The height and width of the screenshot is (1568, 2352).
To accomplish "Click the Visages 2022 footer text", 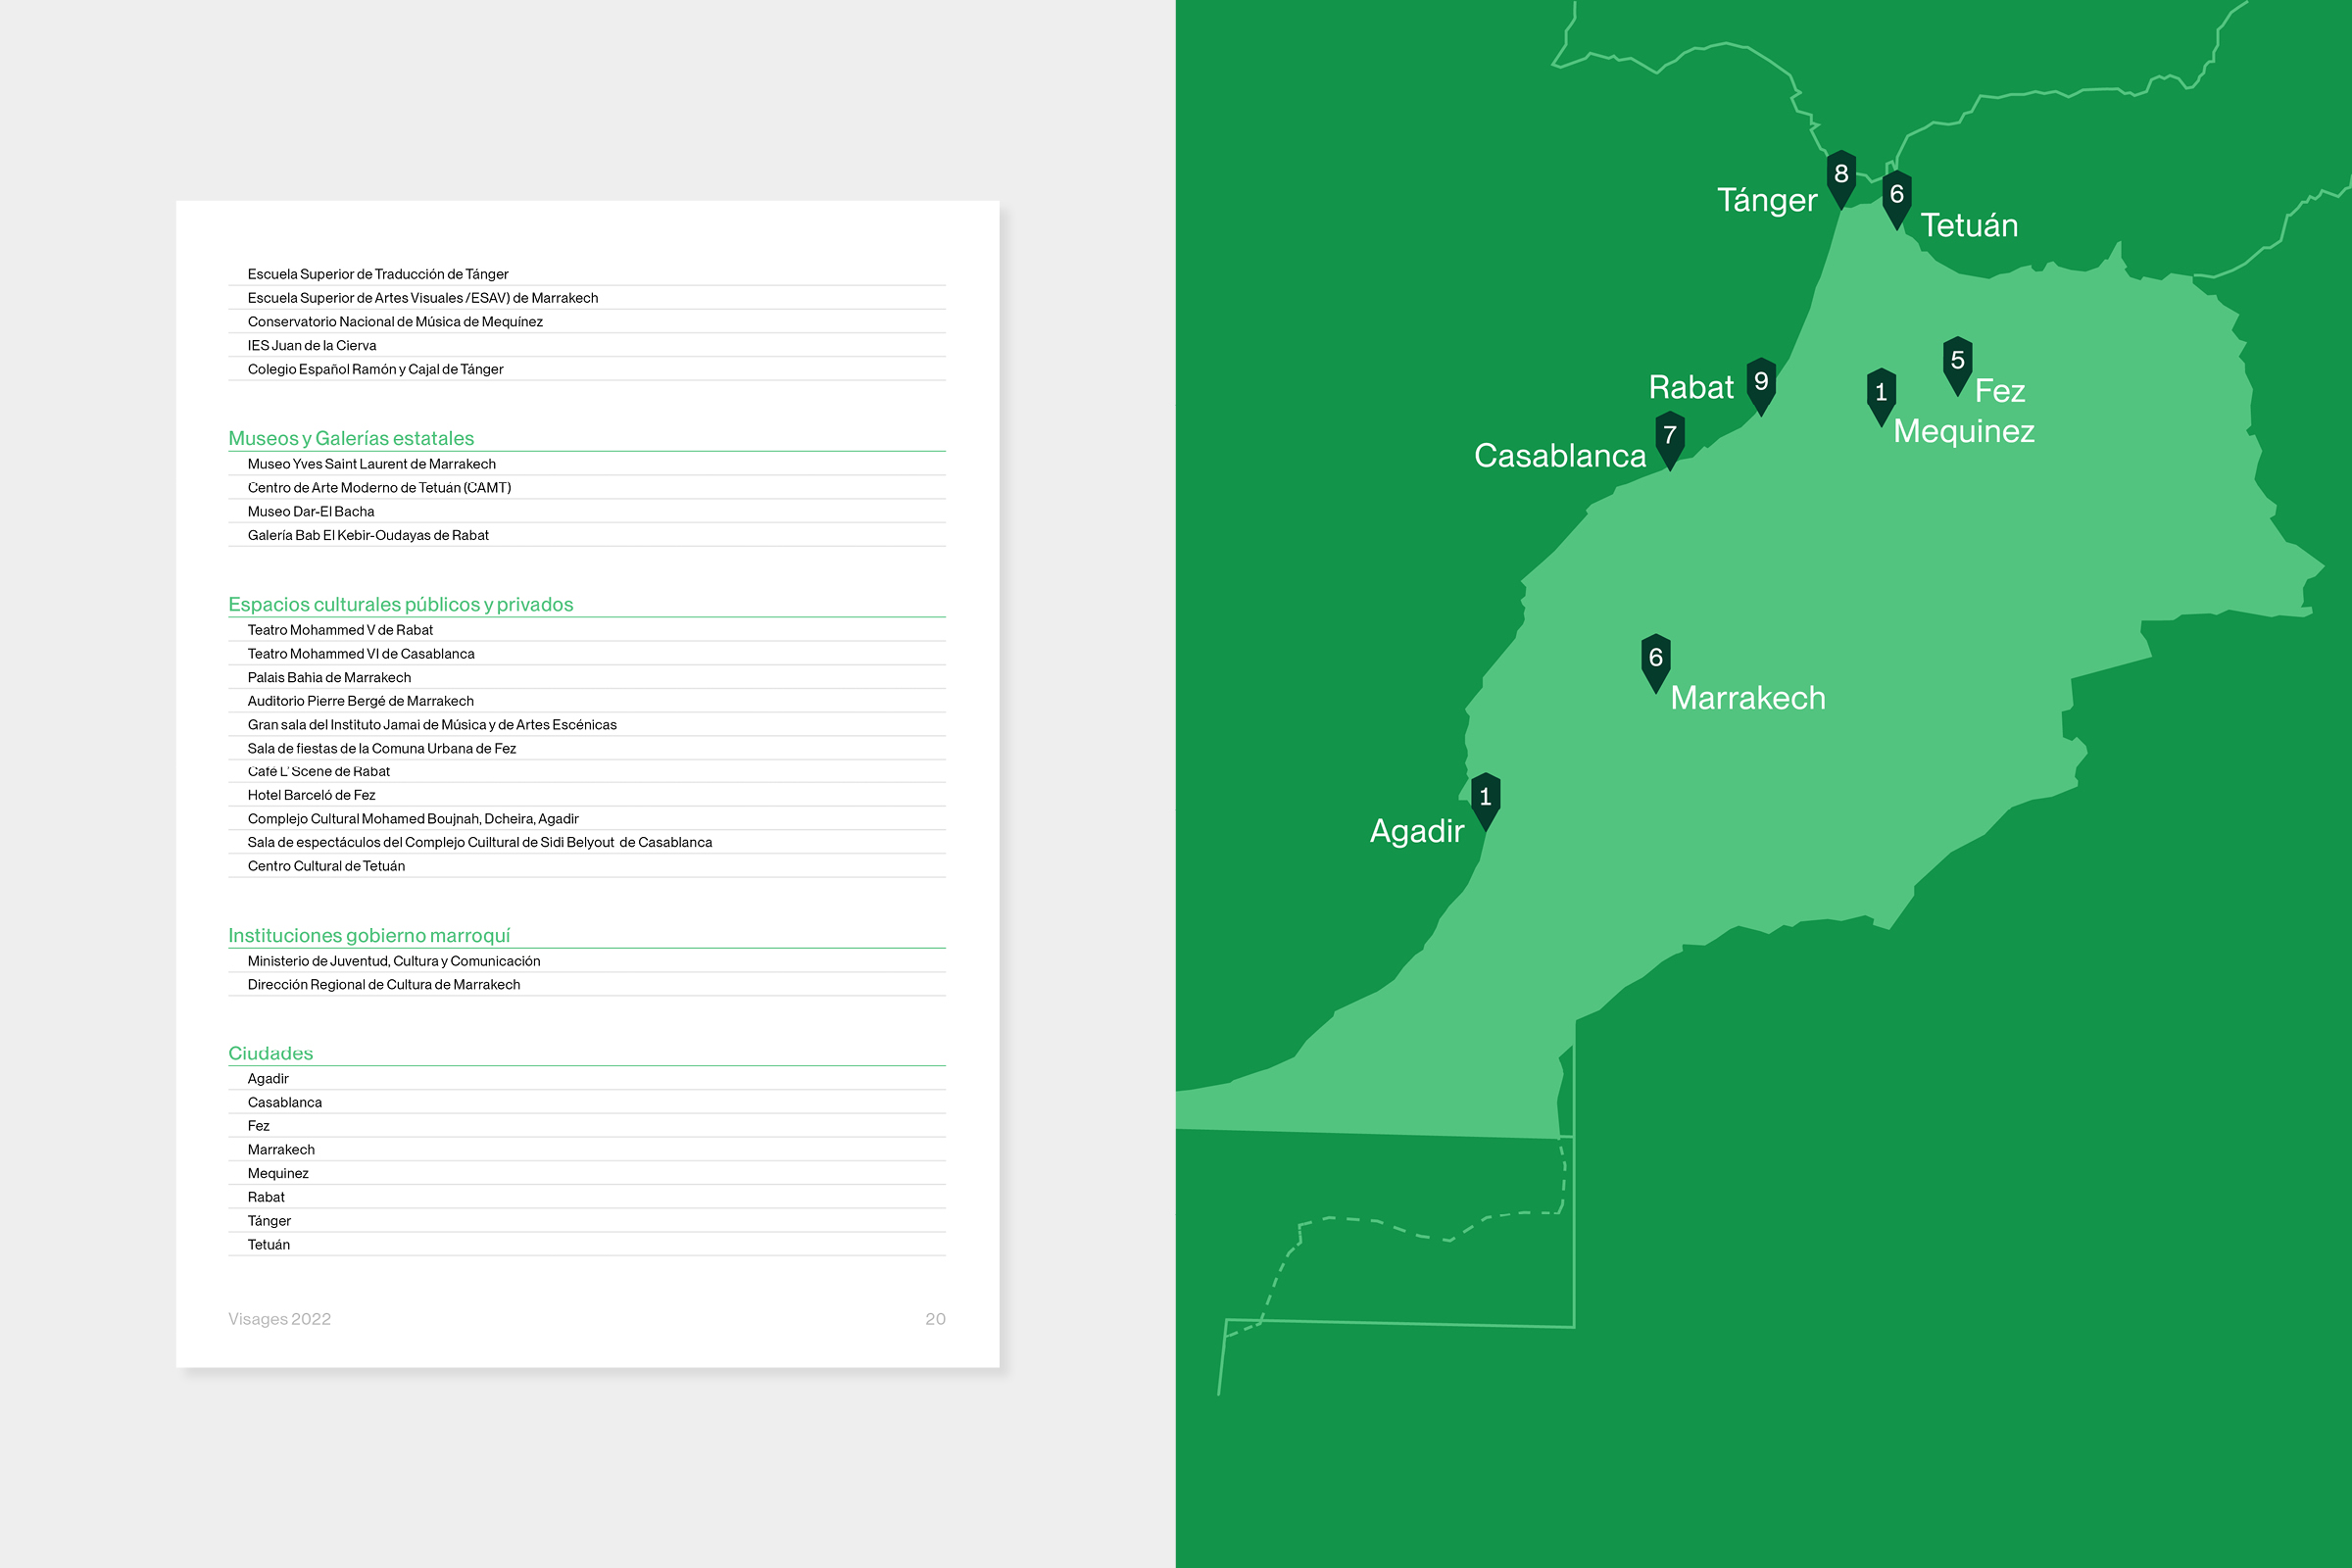I will pyautogui.click(x=279, y=1319).
